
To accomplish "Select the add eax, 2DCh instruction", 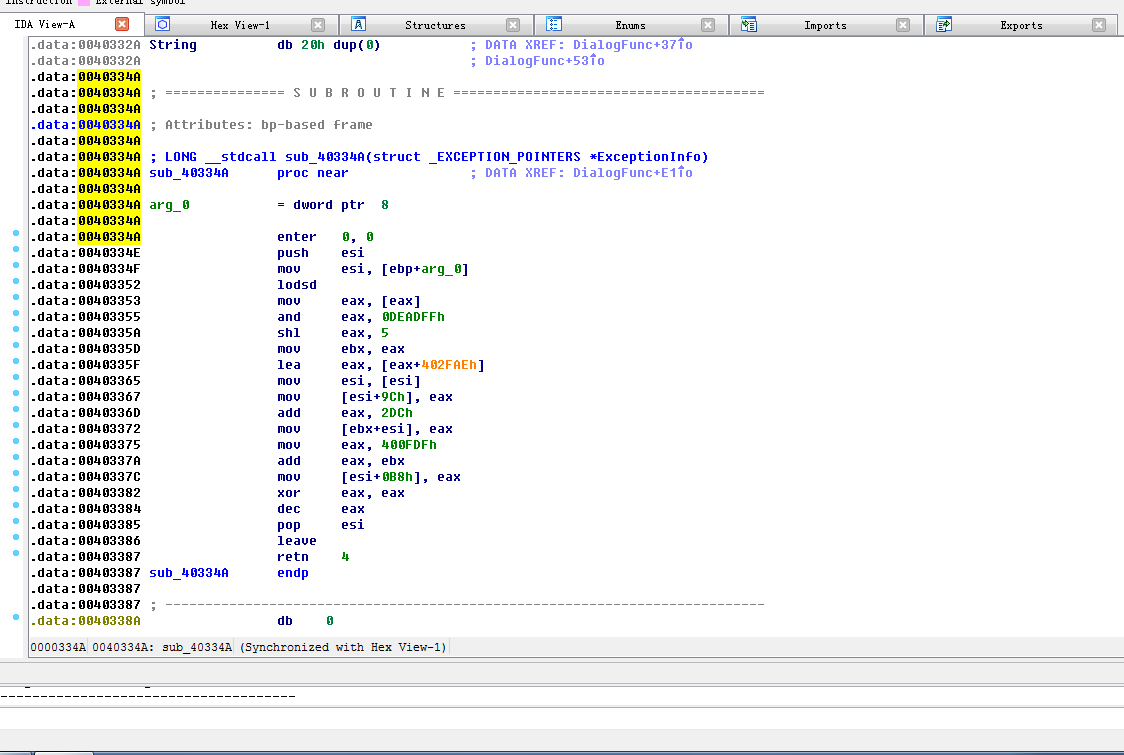I will click(345, 413).
